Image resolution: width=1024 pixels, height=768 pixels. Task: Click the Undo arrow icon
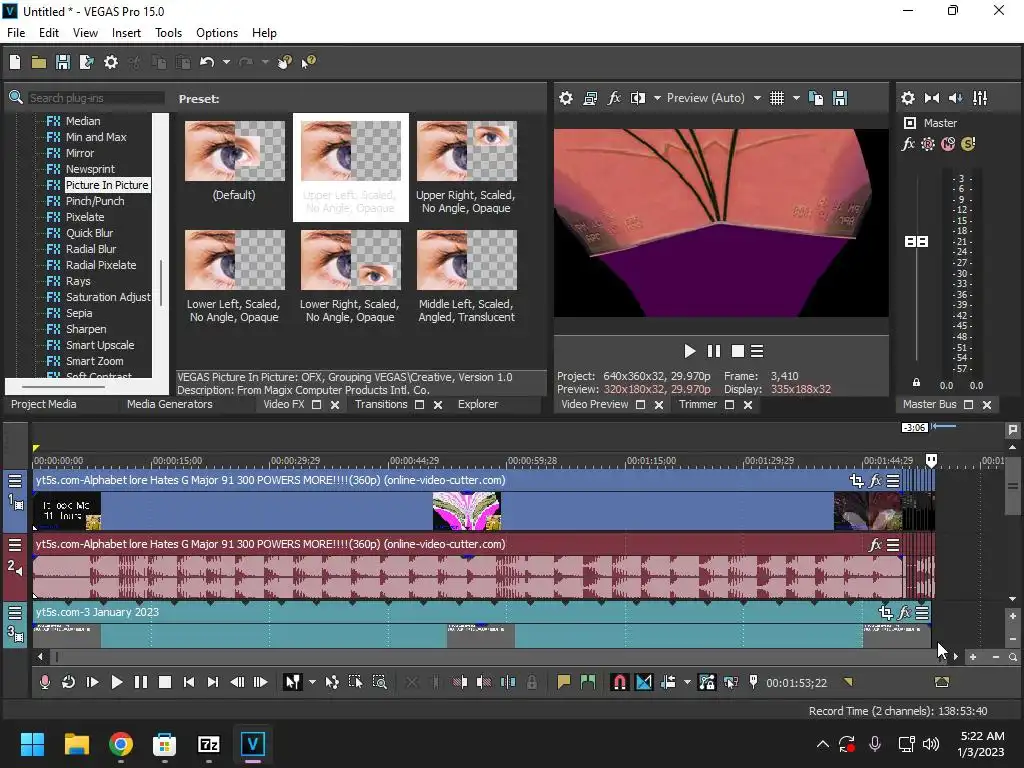point(207,62)
